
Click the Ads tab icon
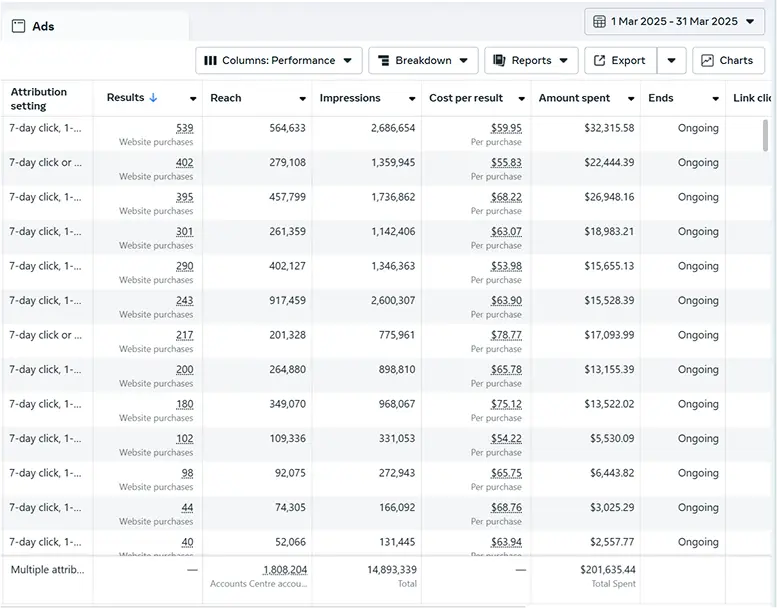click(x=19, y=27)
